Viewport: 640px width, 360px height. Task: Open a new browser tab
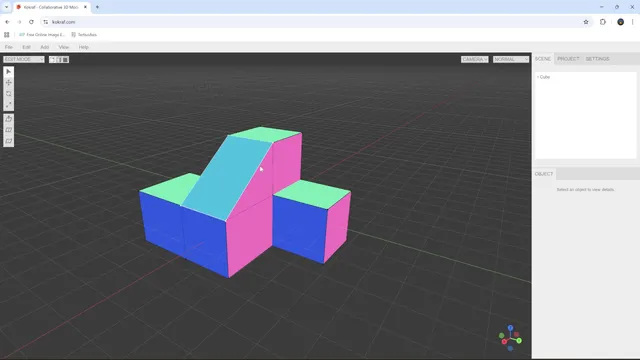click(97, 7)
